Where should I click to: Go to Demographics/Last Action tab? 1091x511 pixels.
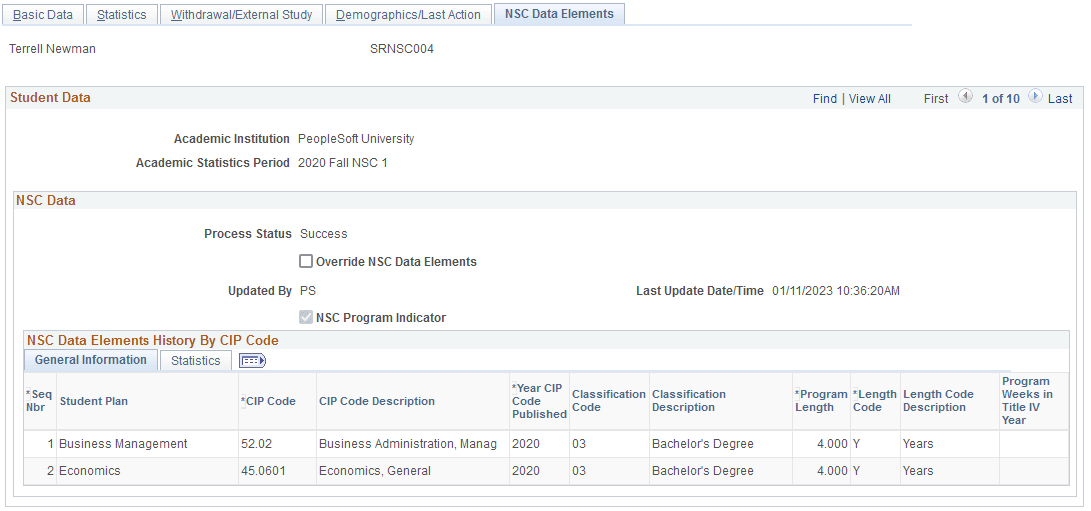click(408, 15)
